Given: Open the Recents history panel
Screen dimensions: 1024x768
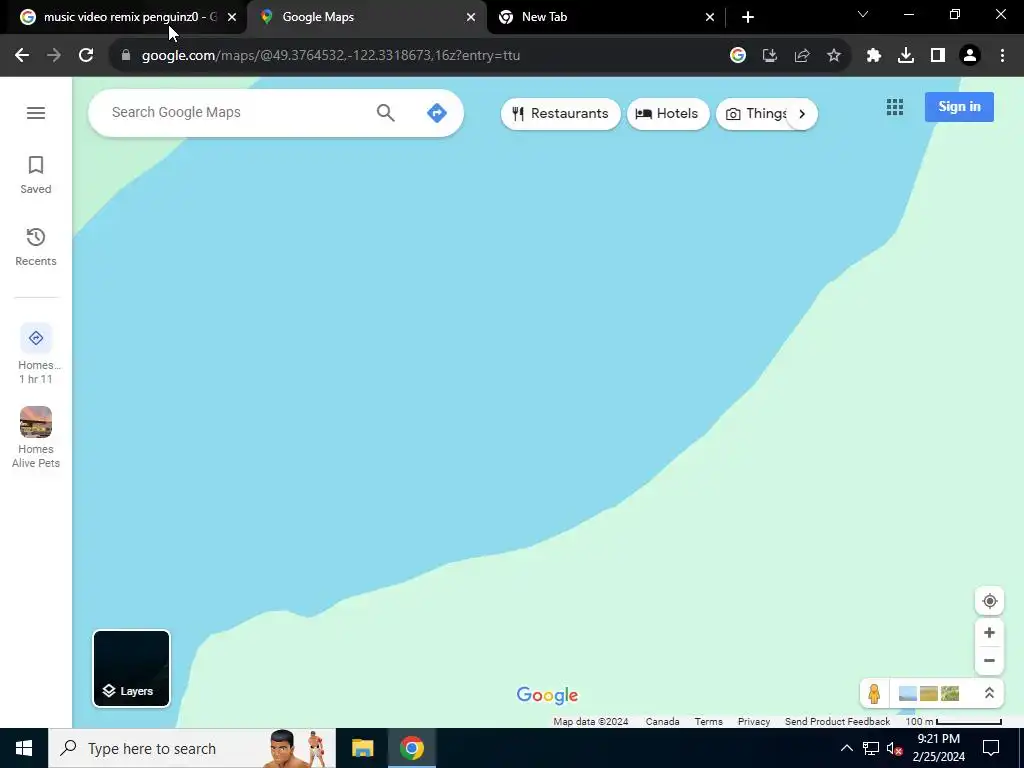Looking at the screenshot, I should 36,247.
